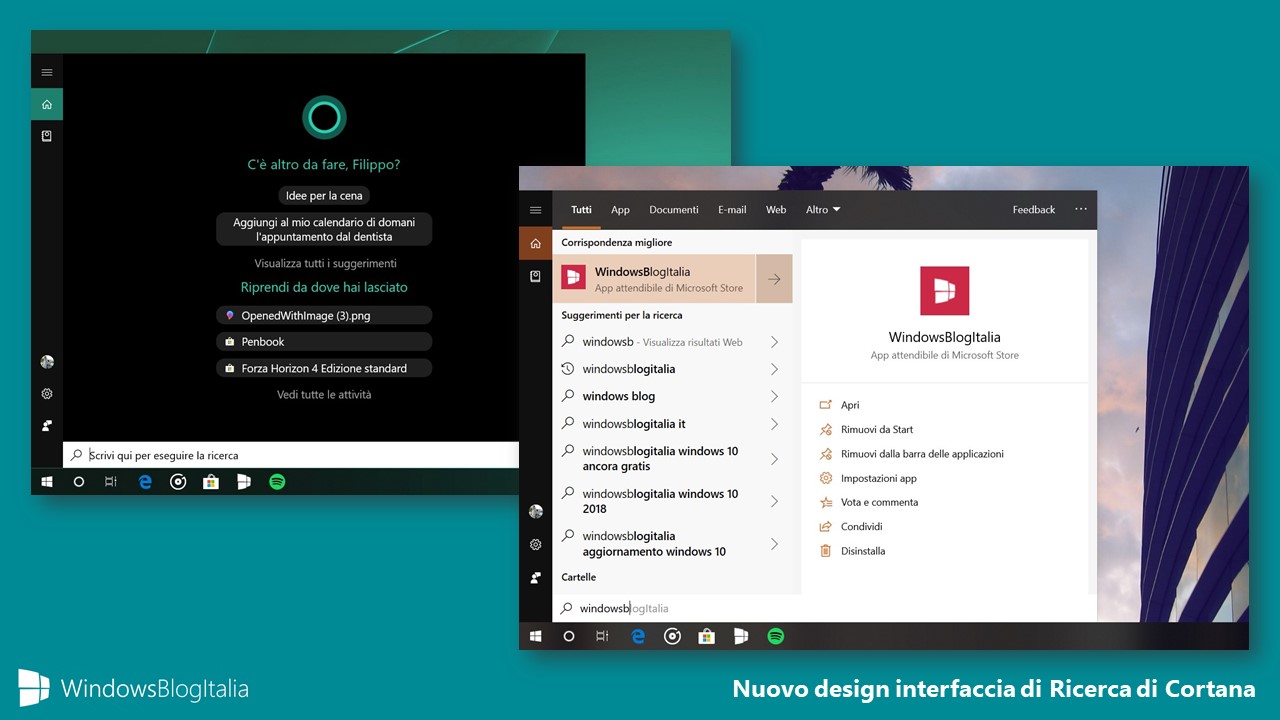Viewport: 1280px width, 720px height.
Task: Switch to the App tab
Action: coord(620,210)
